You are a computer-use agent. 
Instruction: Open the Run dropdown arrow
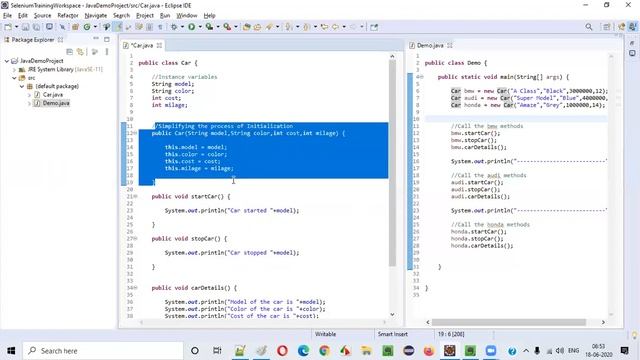pos(200,27)
